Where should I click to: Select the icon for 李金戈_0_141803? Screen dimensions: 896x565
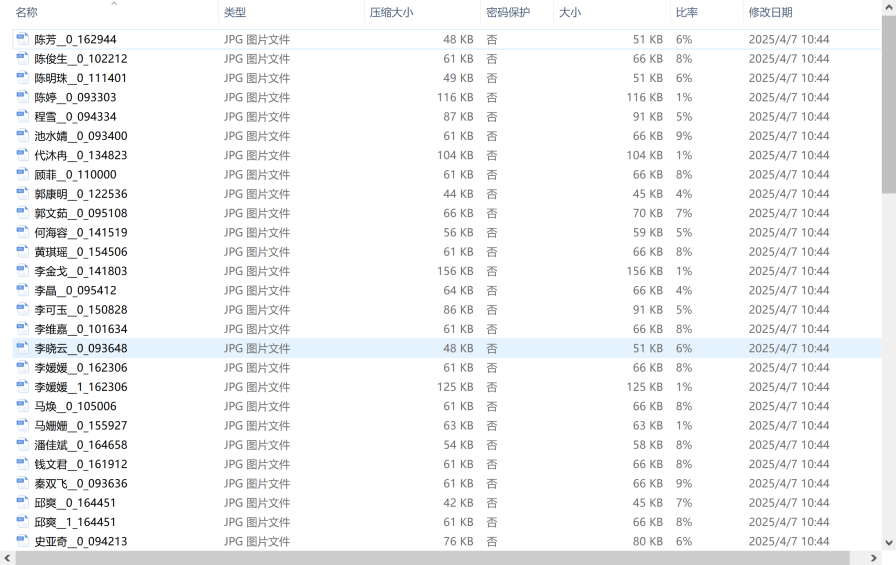coord(22,271)
